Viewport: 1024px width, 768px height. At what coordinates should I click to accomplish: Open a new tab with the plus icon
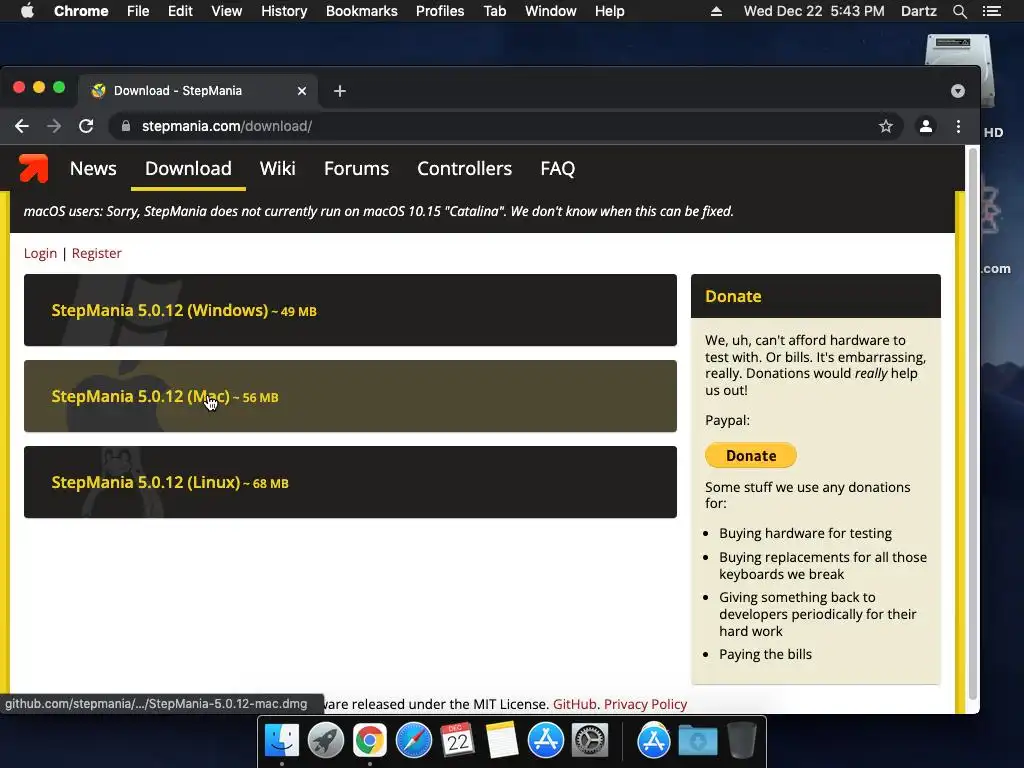pyautogui.click(x=340, y=91)
